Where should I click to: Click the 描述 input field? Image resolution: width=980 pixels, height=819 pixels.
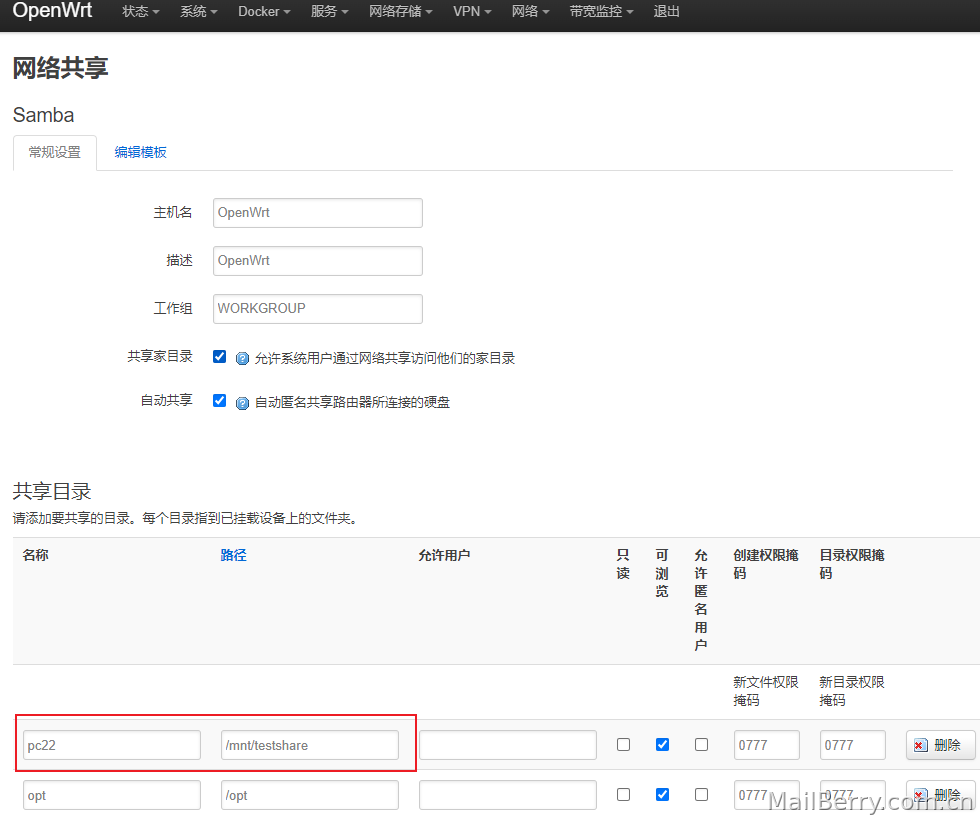(x=318, y=261)
